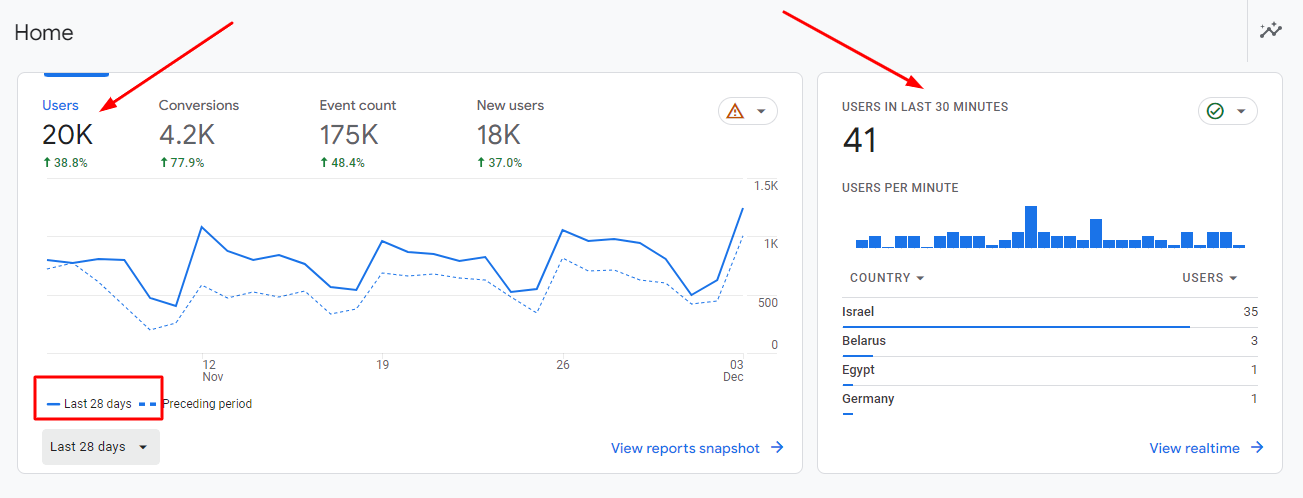Click the 20K users value

(x=67, y=135)
